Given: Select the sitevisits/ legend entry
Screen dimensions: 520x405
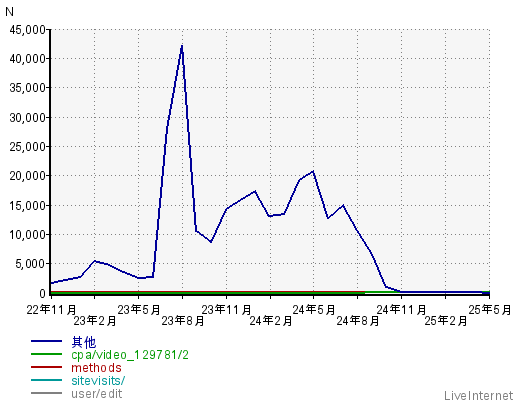Looking at the screenshot, I should coord(98,381).
